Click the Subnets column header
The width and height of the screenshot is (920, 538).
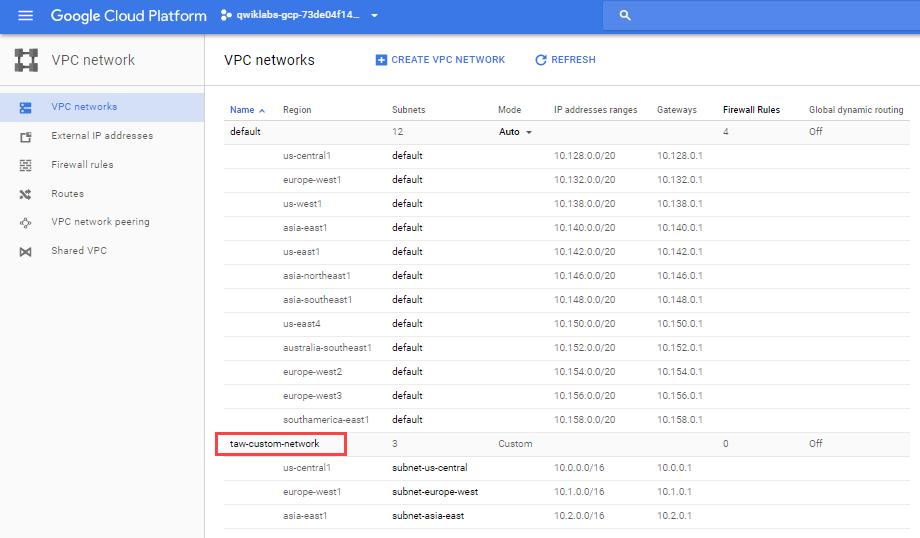(x=408, y=110)
